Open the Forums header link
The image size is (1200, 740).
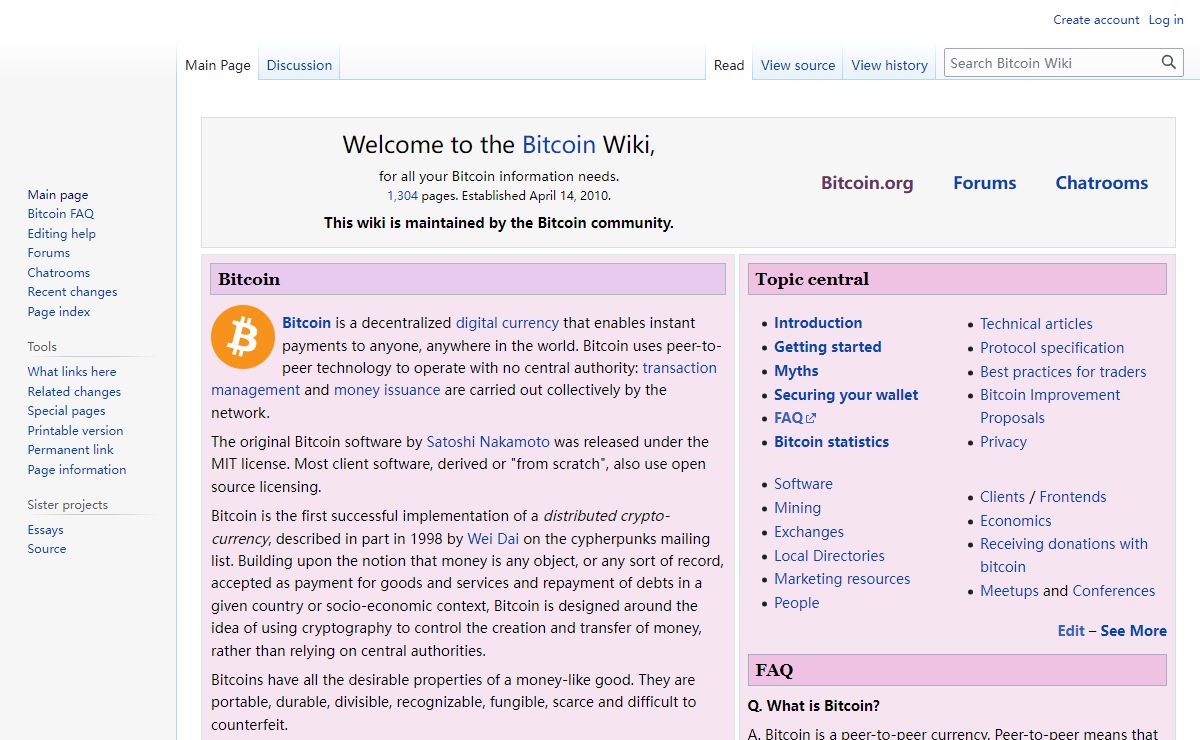[984, 183]
